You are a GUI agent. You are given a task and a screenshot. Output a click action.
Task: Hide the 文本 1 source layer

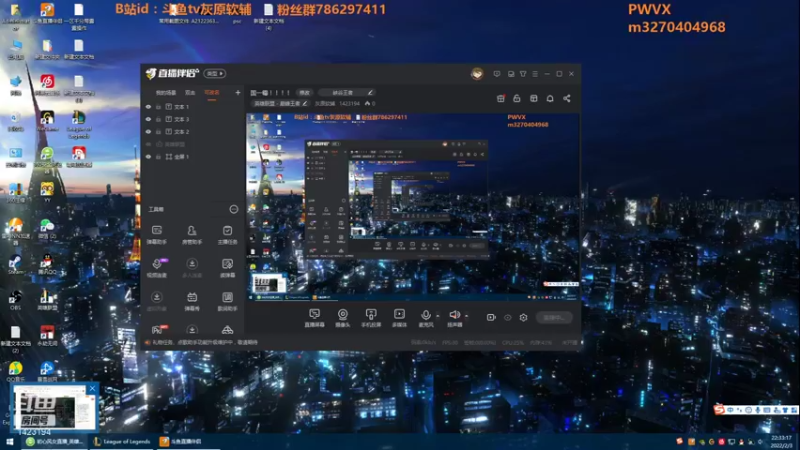coord(148,107)
